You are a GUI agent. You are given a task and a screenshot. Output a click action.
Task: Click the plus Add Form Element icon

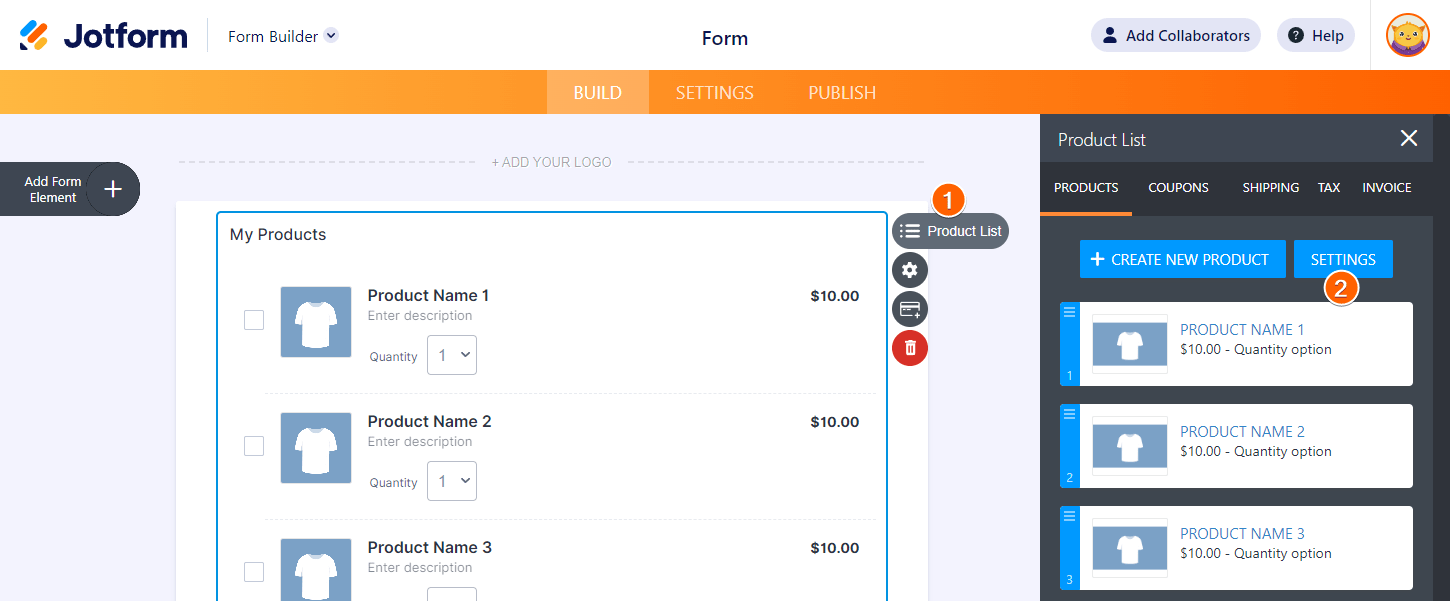(113, 189)
